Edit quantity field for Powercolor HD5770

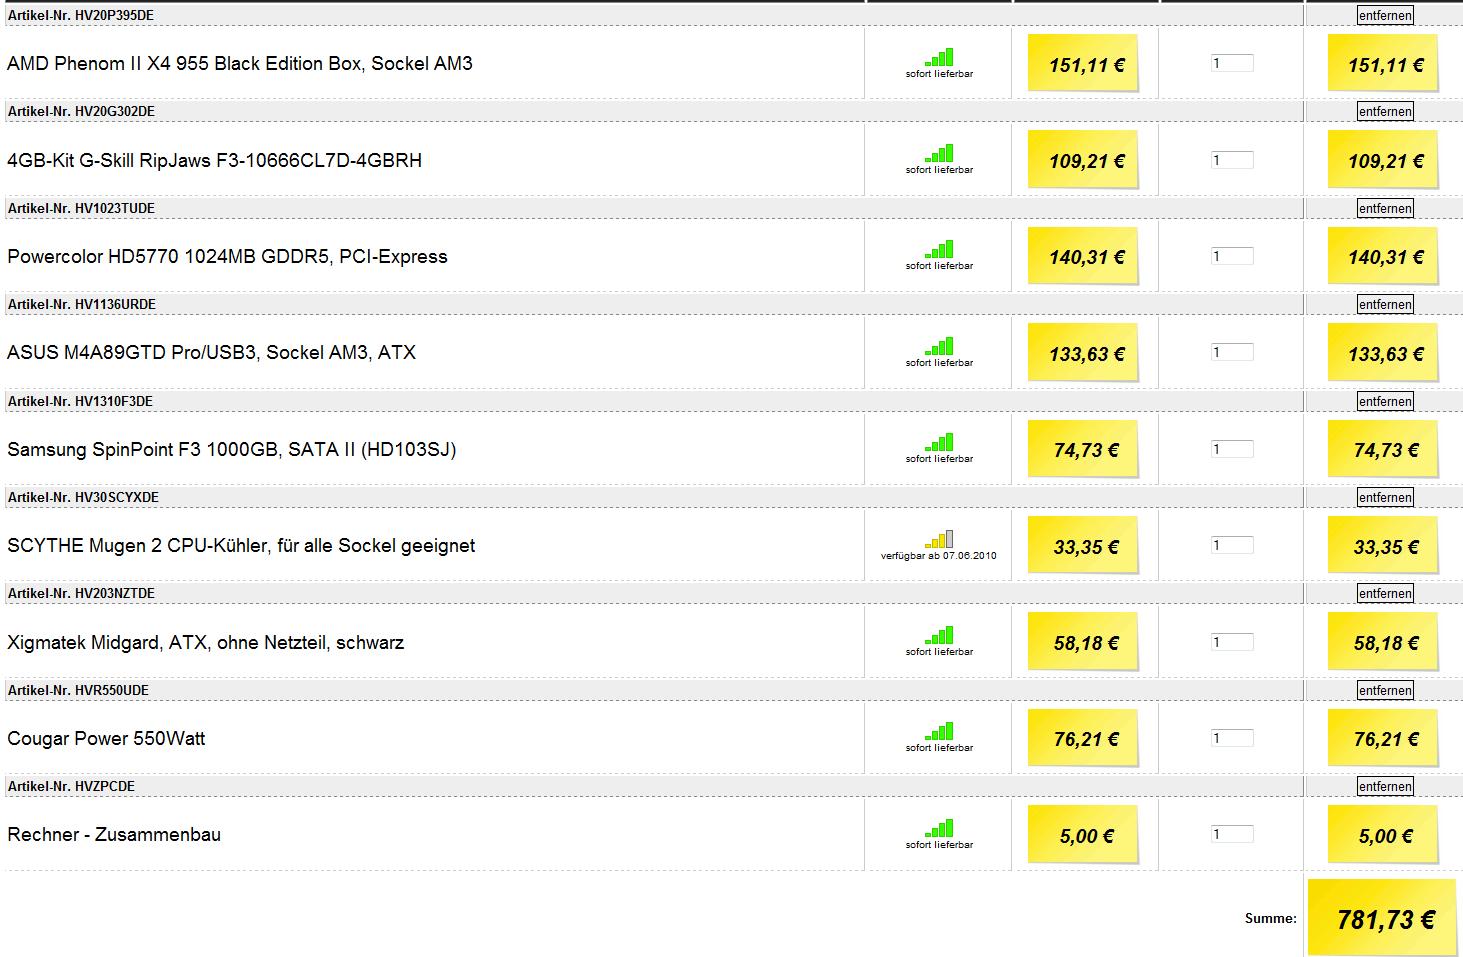(x=1232, y=256)
